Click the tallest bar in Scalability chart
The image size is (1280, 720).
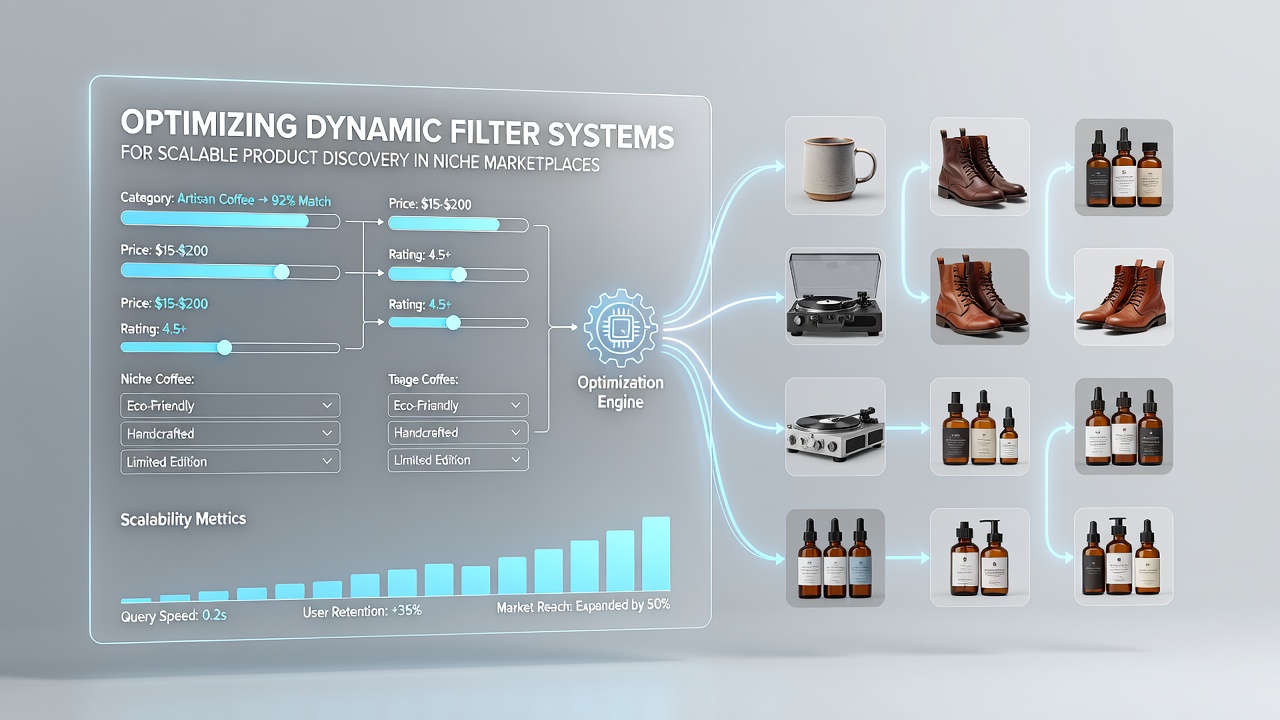pyautogui.click(x=656, y=554)
